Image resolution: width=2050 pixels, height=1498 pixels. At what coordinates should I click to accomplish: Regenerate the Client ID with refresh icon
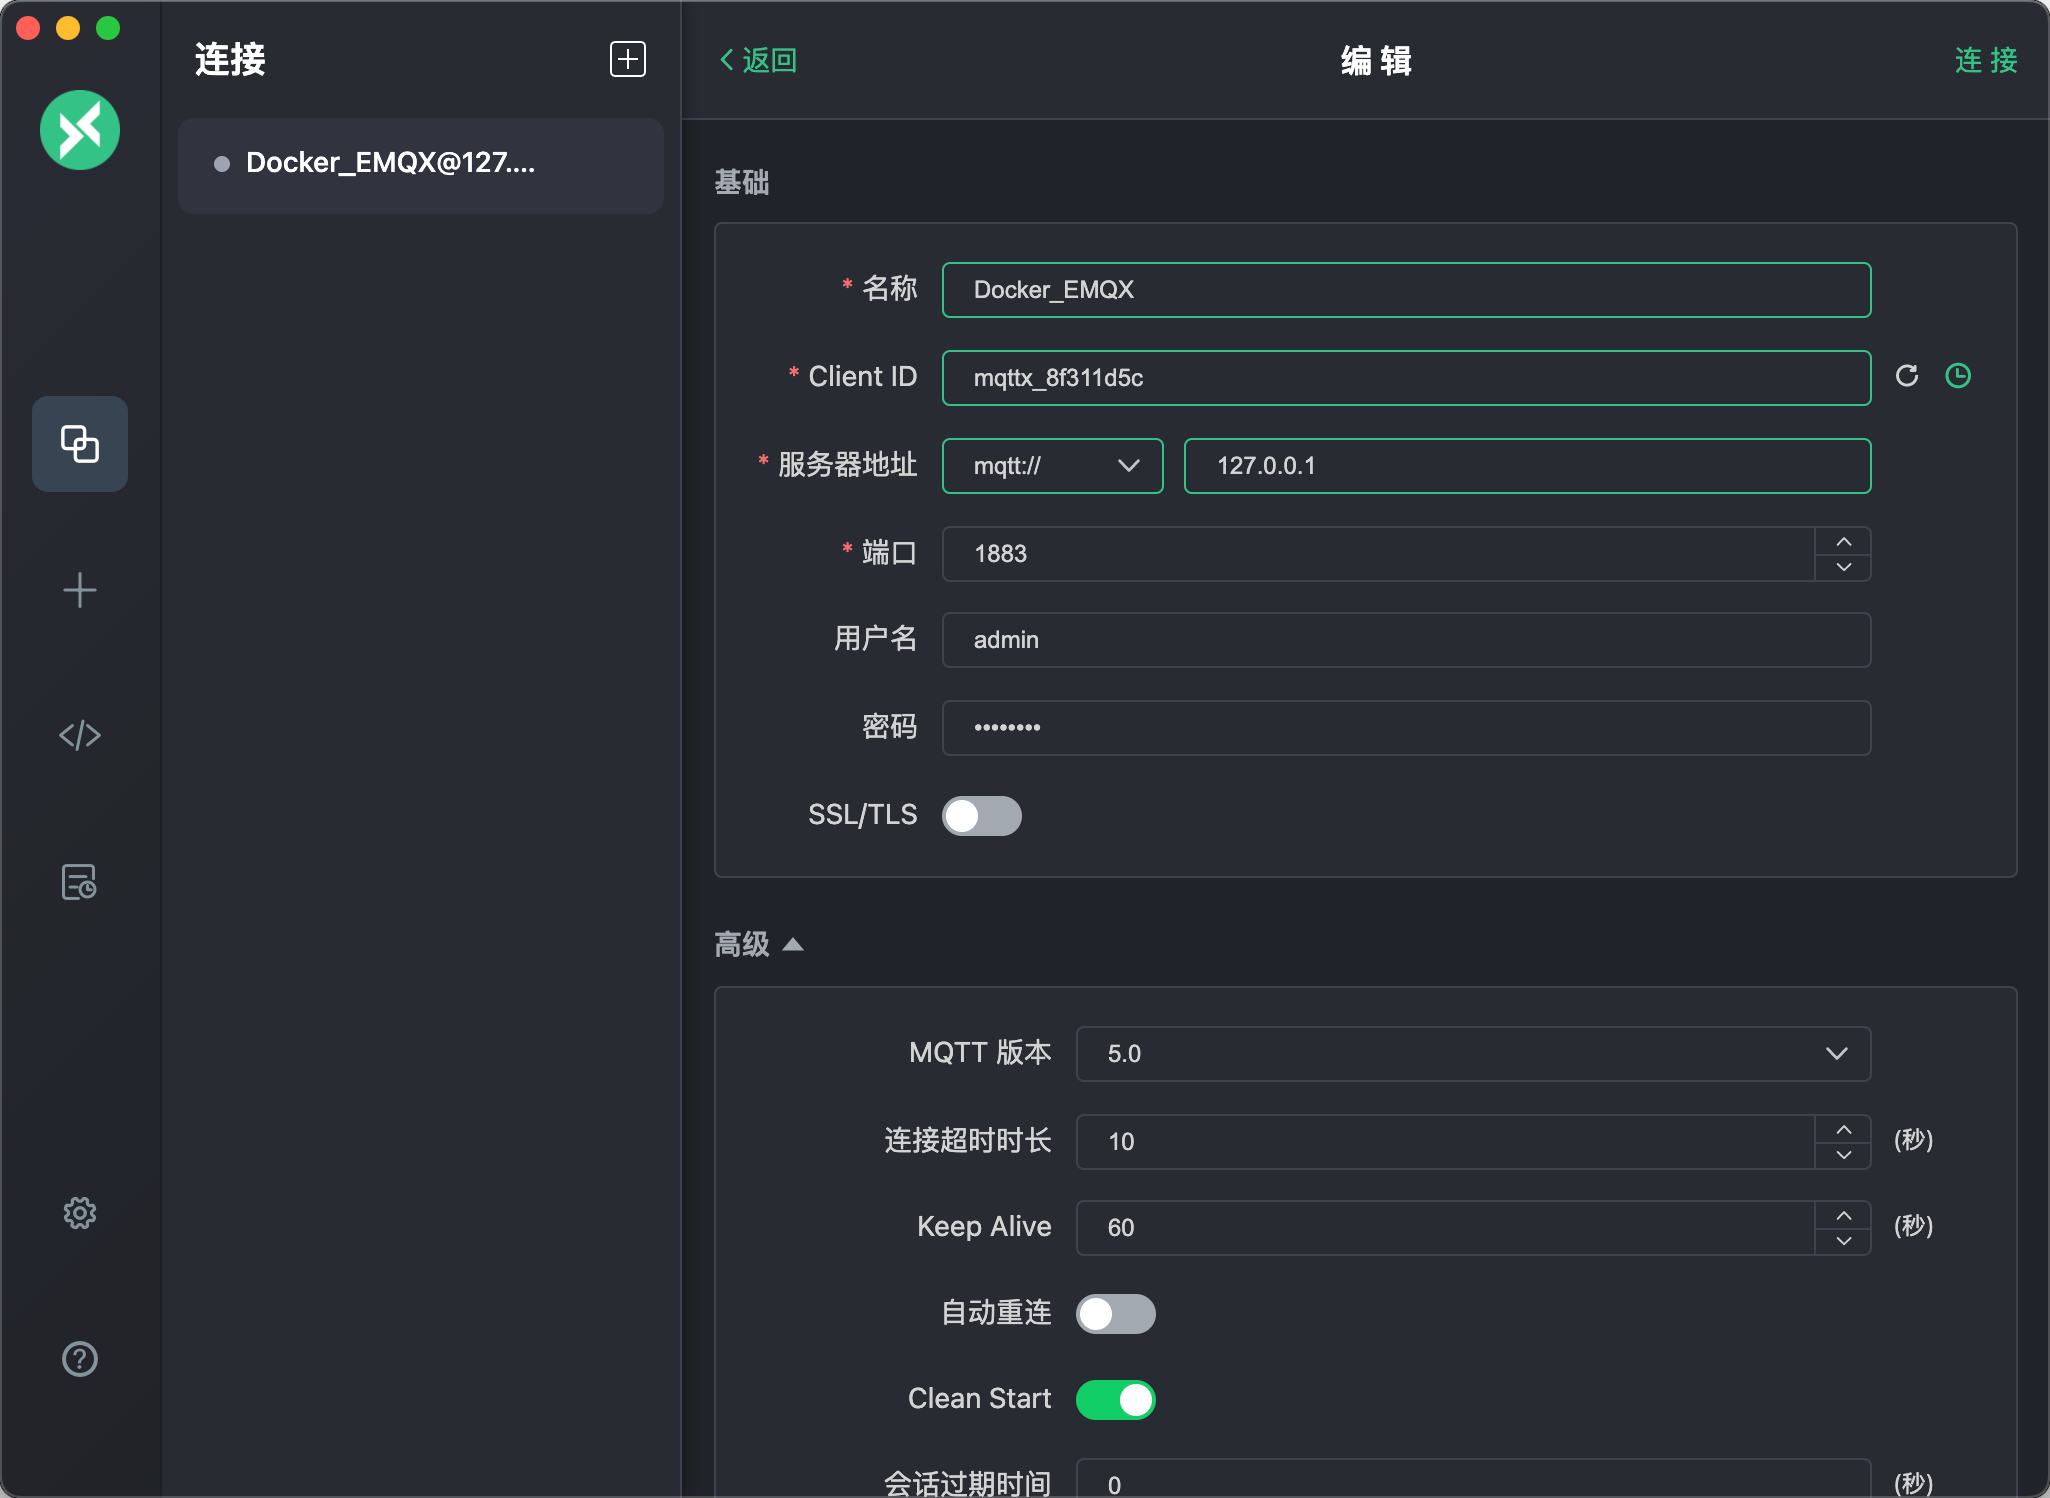[1907, 376]
